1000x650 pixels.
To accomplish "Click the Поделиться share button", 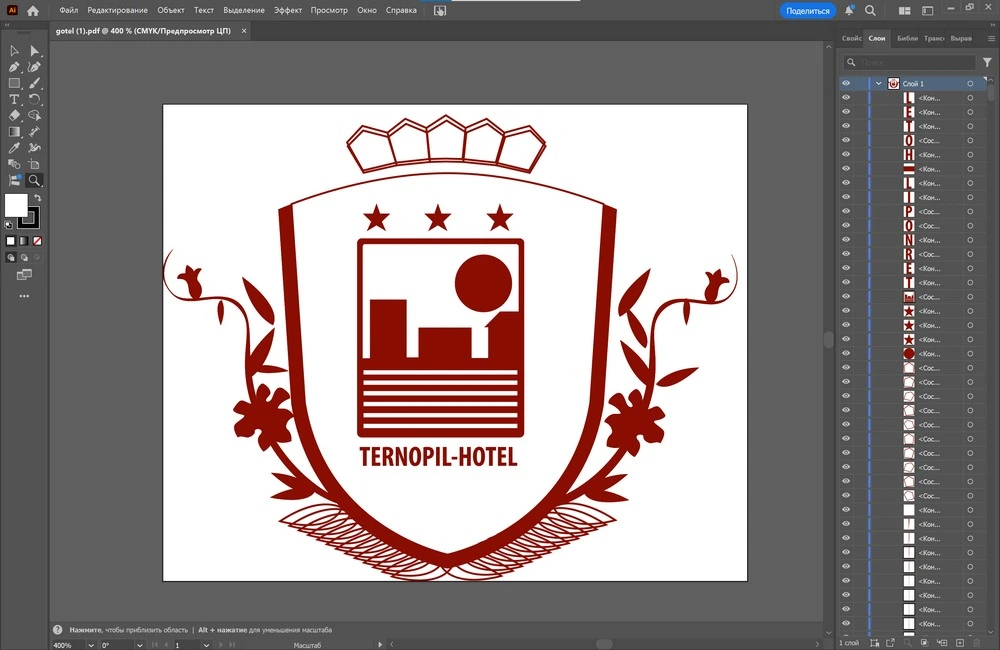I will click(x=807, y=11).
